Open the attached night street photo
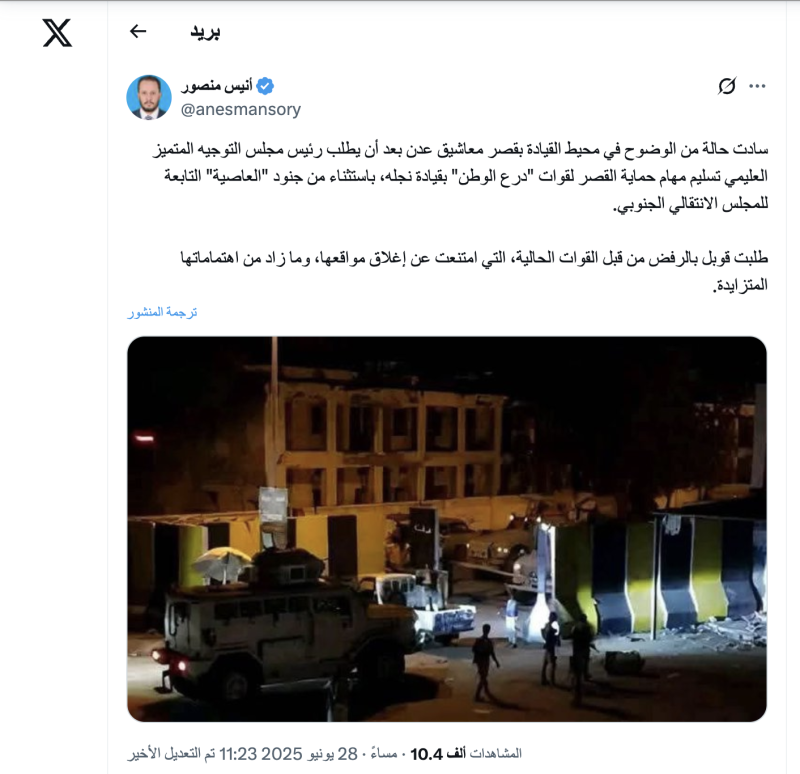Image resolution: width=800 pixels, height=774 pixels. (x=447, y=529)
